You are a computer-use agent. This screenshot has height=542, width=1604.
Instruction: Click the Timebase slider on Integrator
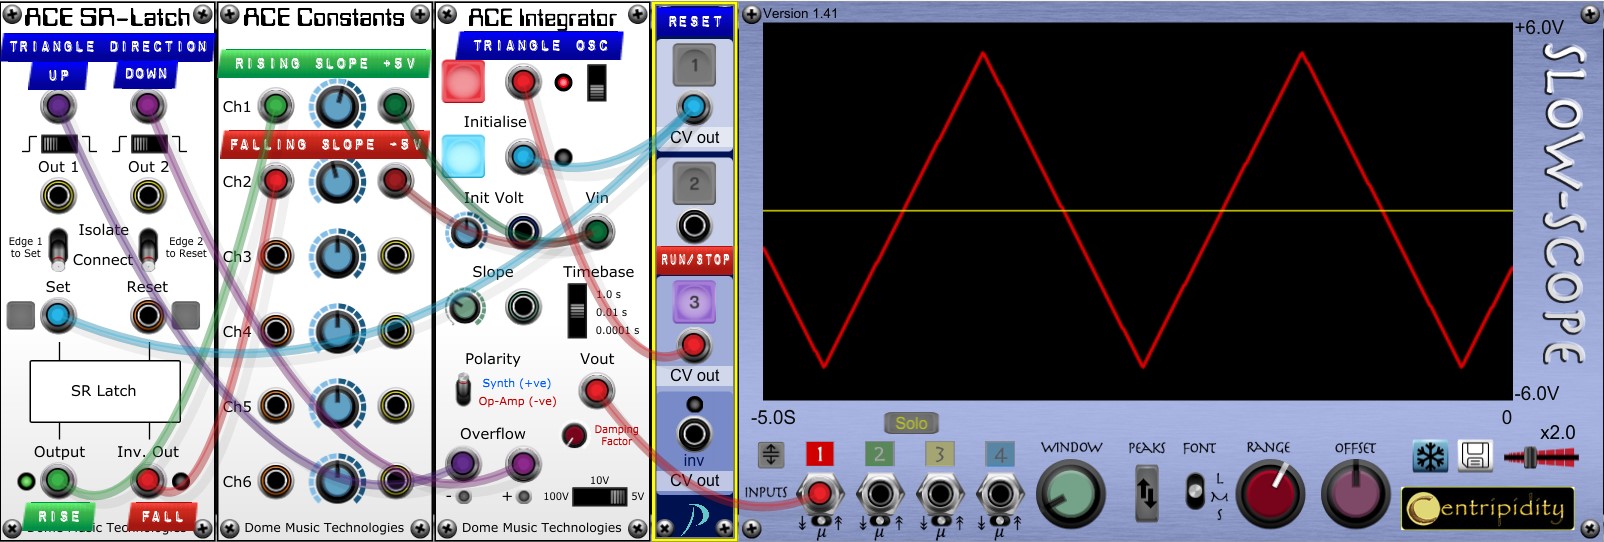pos(577,312)
